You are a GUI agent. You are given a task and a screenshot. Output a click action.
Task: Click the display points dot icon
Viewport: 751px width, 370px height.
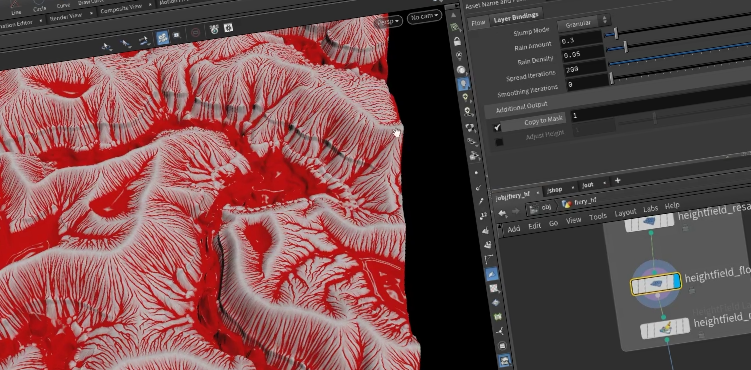tap(476, 172)
